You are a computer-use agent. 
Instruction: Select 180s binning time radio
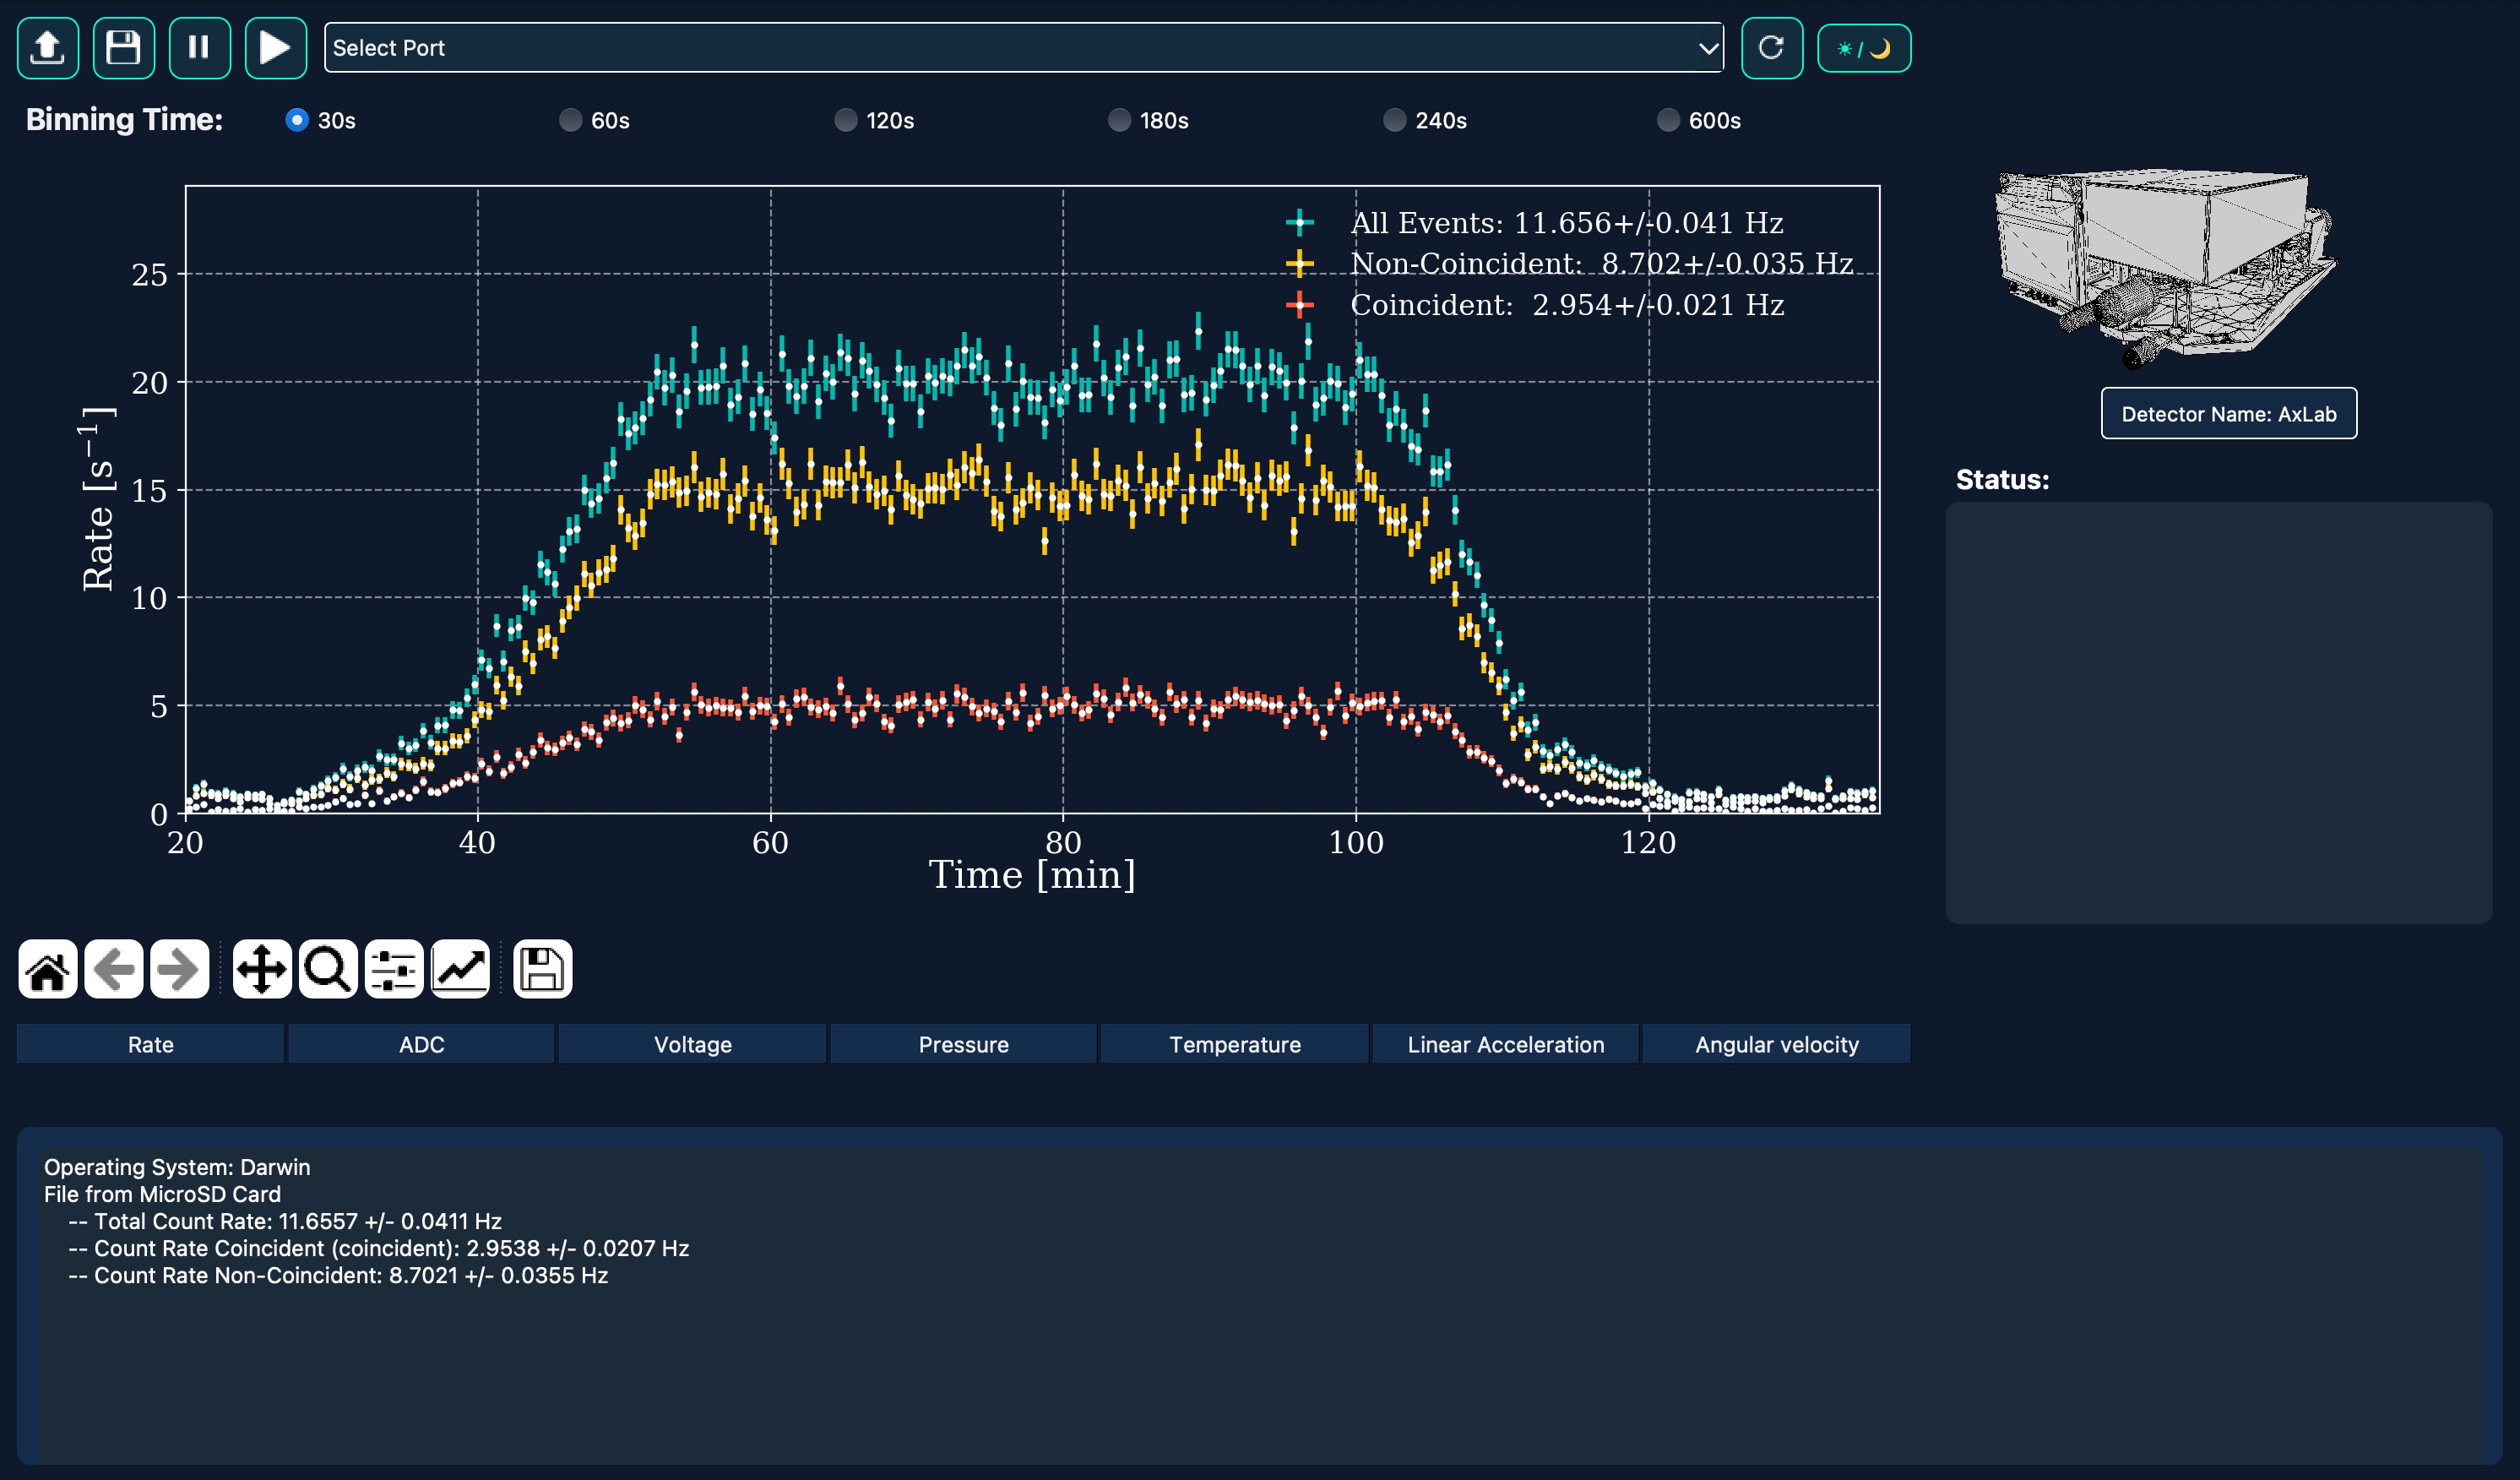click(1120, 120)
